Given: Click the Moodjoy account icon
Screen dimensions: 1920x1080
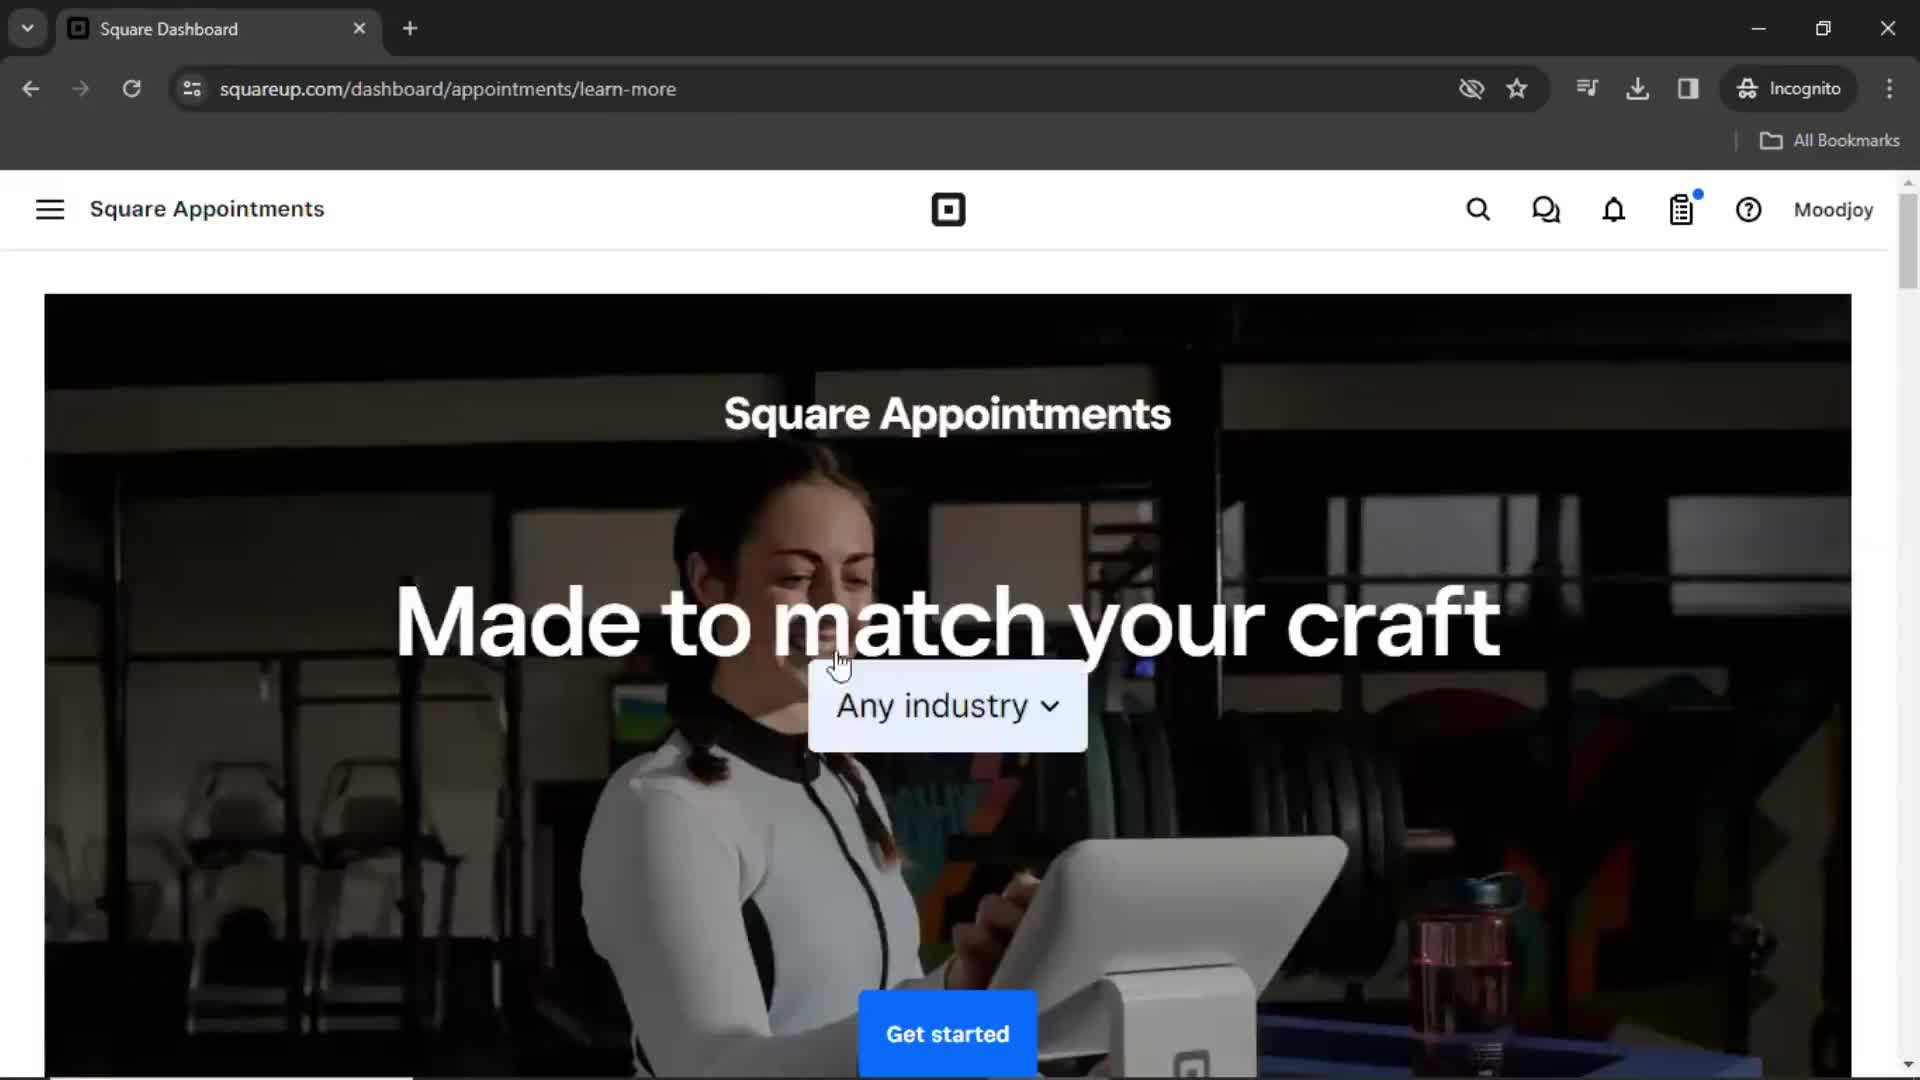Looking at the screenshot, I should [x=1832, y=210].
